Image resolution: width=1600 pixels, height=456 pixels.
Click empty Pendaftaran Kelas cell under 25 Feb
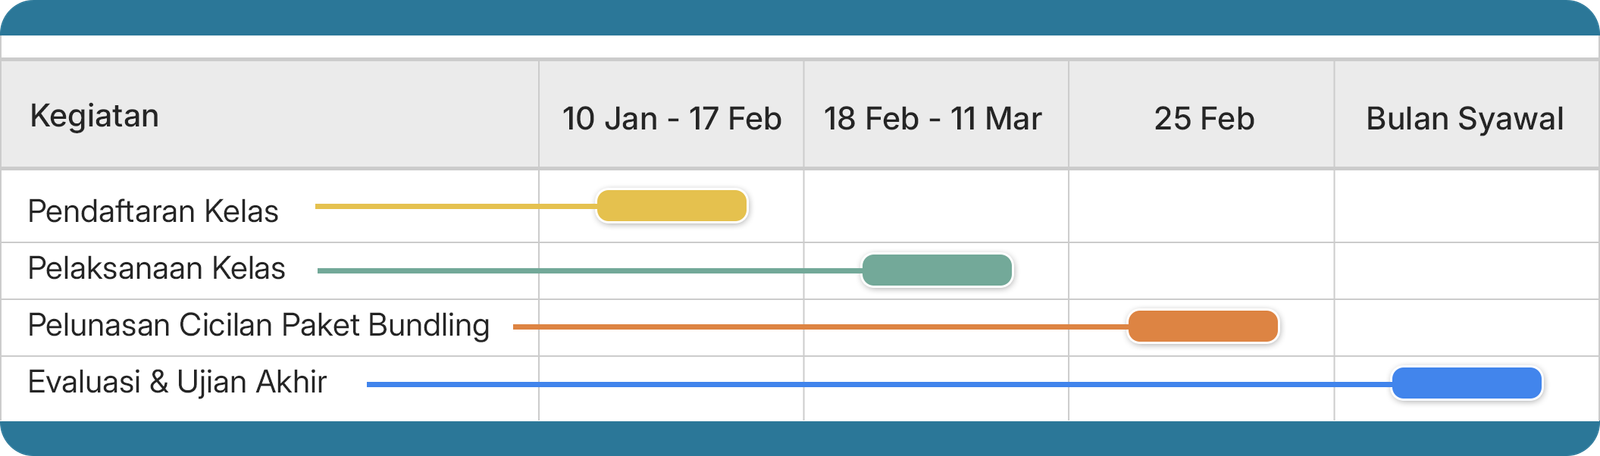pyautogui.click(x=1201, y=206)
